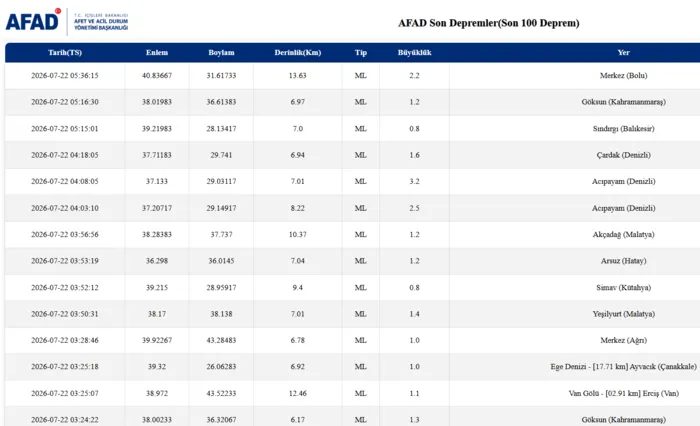700x426 pixels.
Task: Click latitude value 38.01983
Action: 157,102
